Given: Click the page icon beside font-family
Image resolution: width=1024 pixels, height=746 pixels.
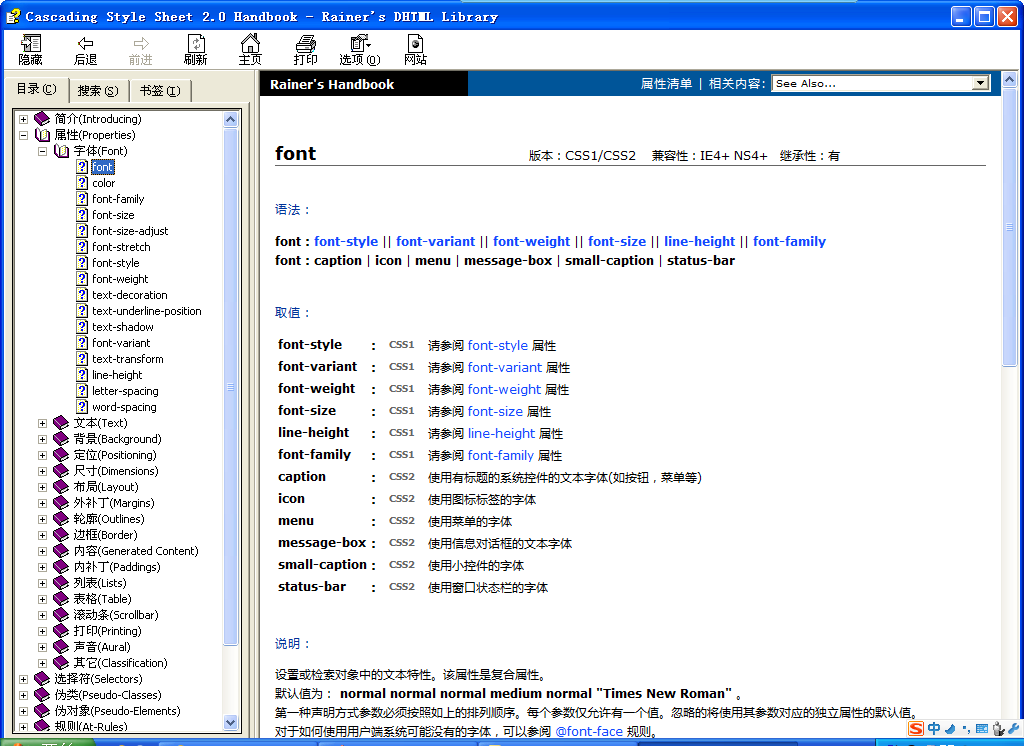Looking at the screenshot, I should [82, 199].
